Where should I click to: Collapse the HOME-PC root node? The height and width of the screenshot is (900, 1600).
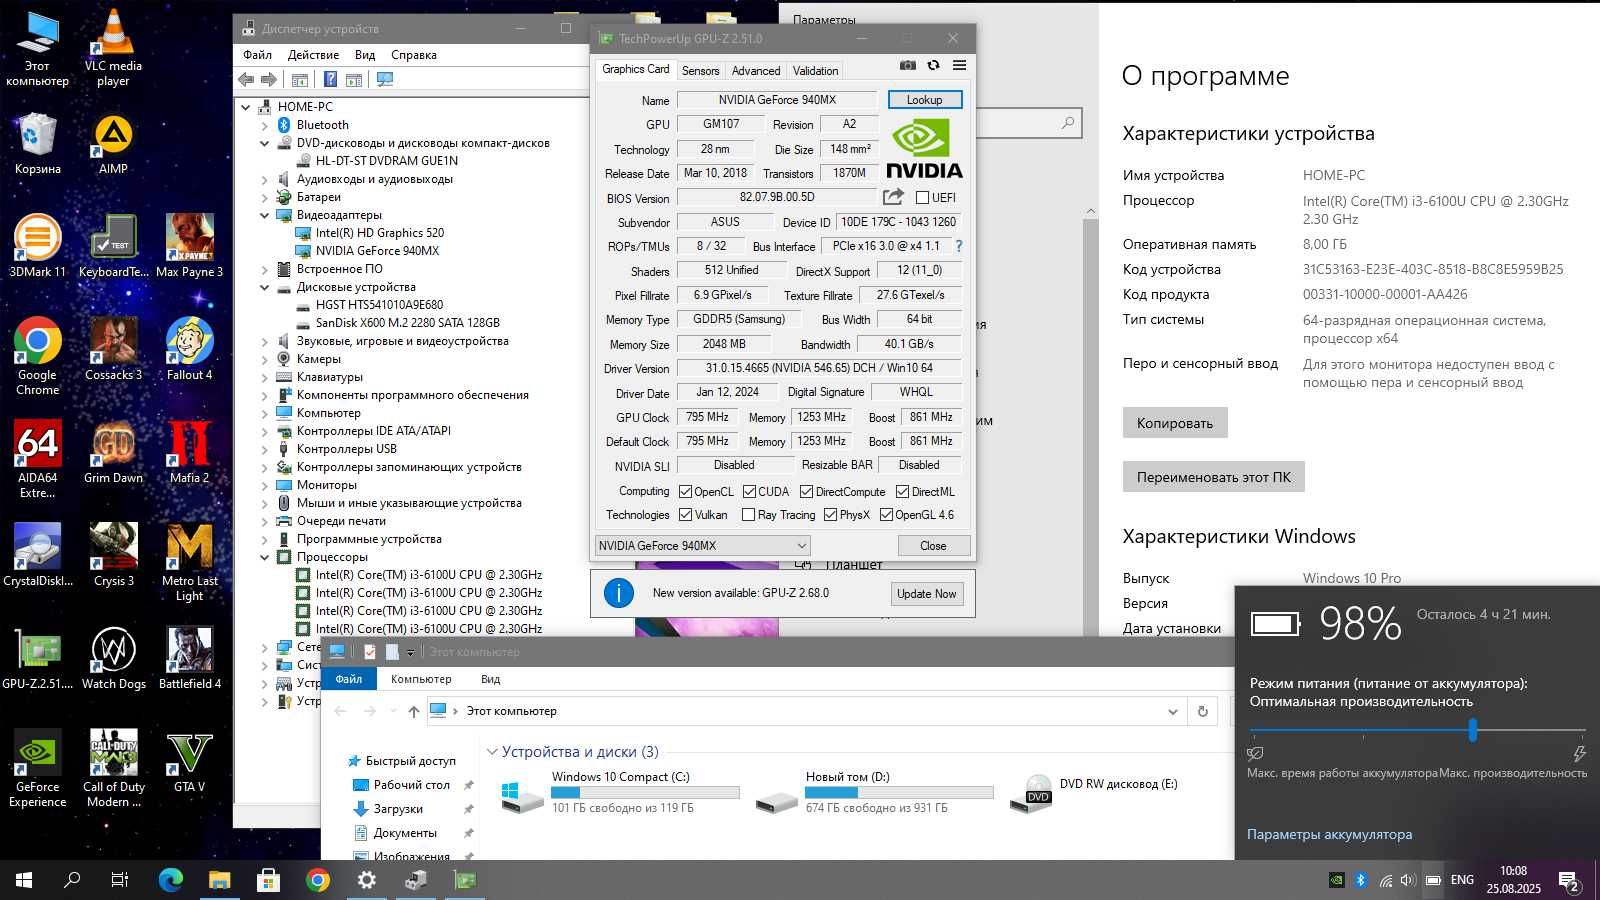click(246, 106)
